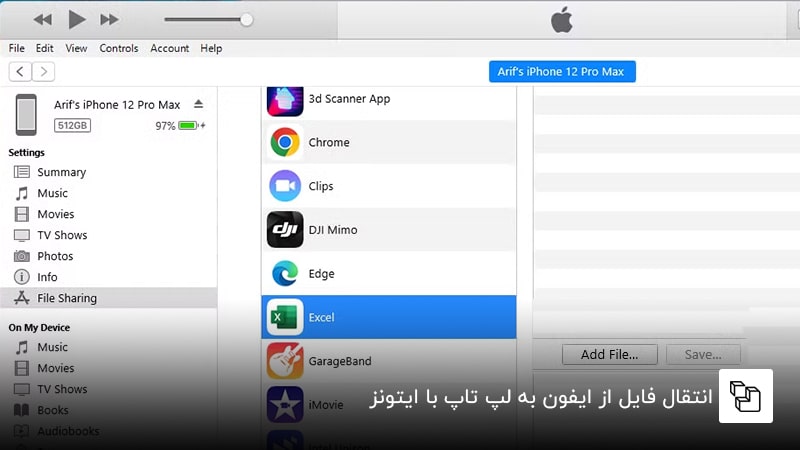Open the File menu
800x450 pixels.
(x=16, y=48)
